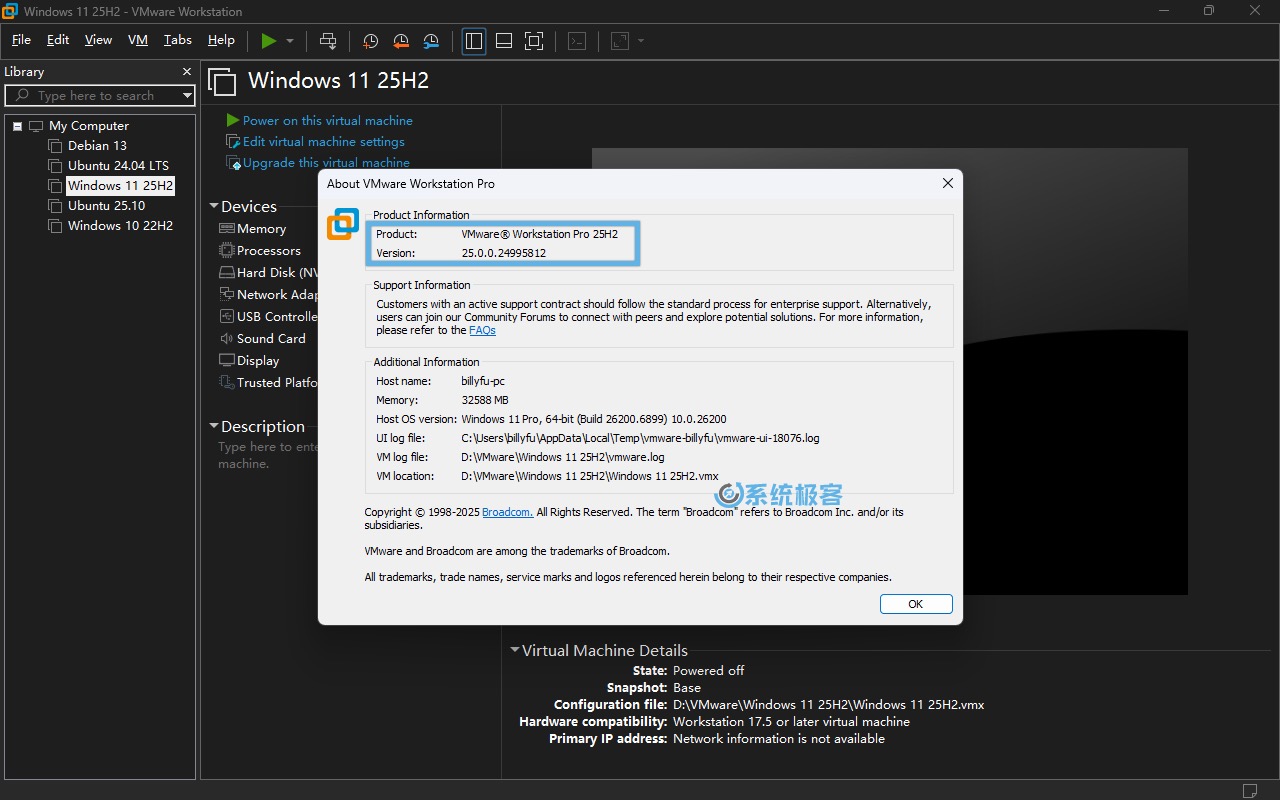Click the console view toolbar icon
This screenshot has height=800, width=1280.
(577, 41)
